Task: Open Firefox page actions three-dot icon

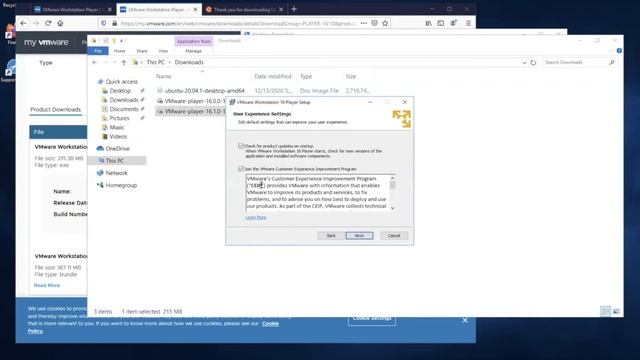Action: click(x=363, y=23)
